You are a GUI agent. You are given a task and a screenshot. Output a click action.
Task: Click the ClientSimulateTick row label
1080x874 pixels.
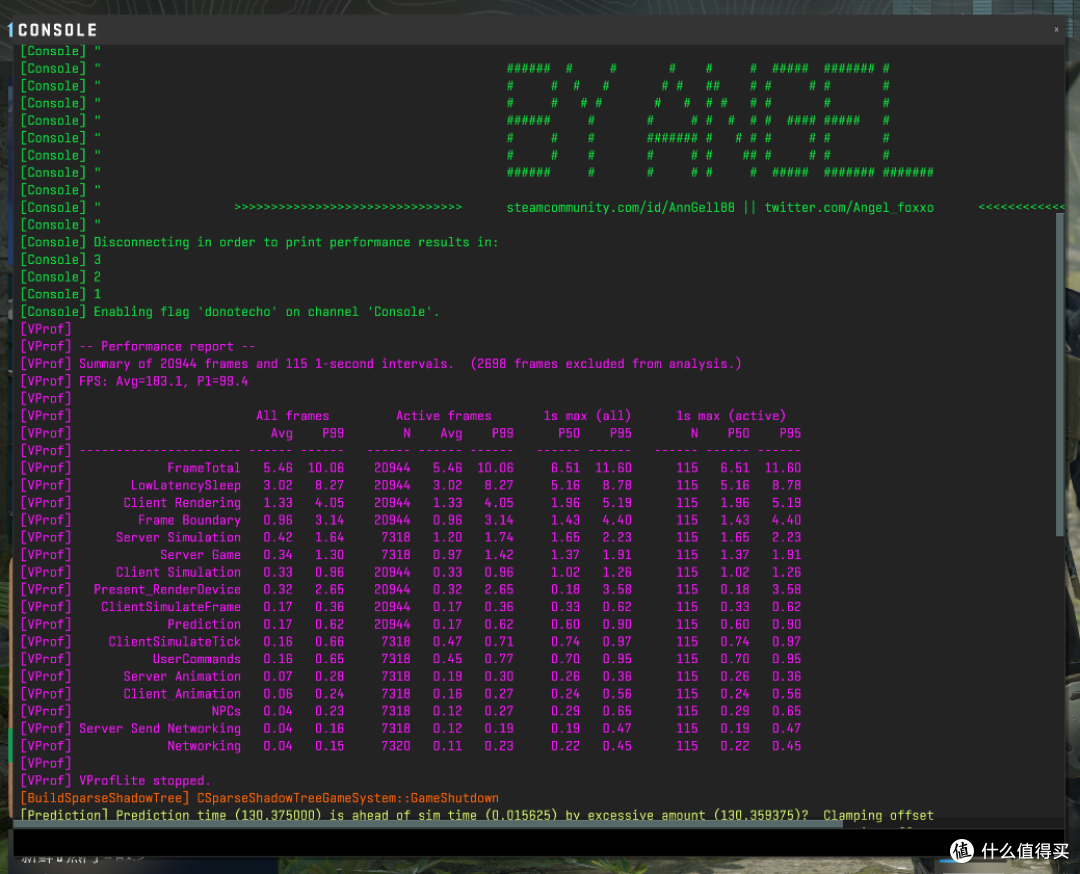pyautogui.click(x=174, y=641)
